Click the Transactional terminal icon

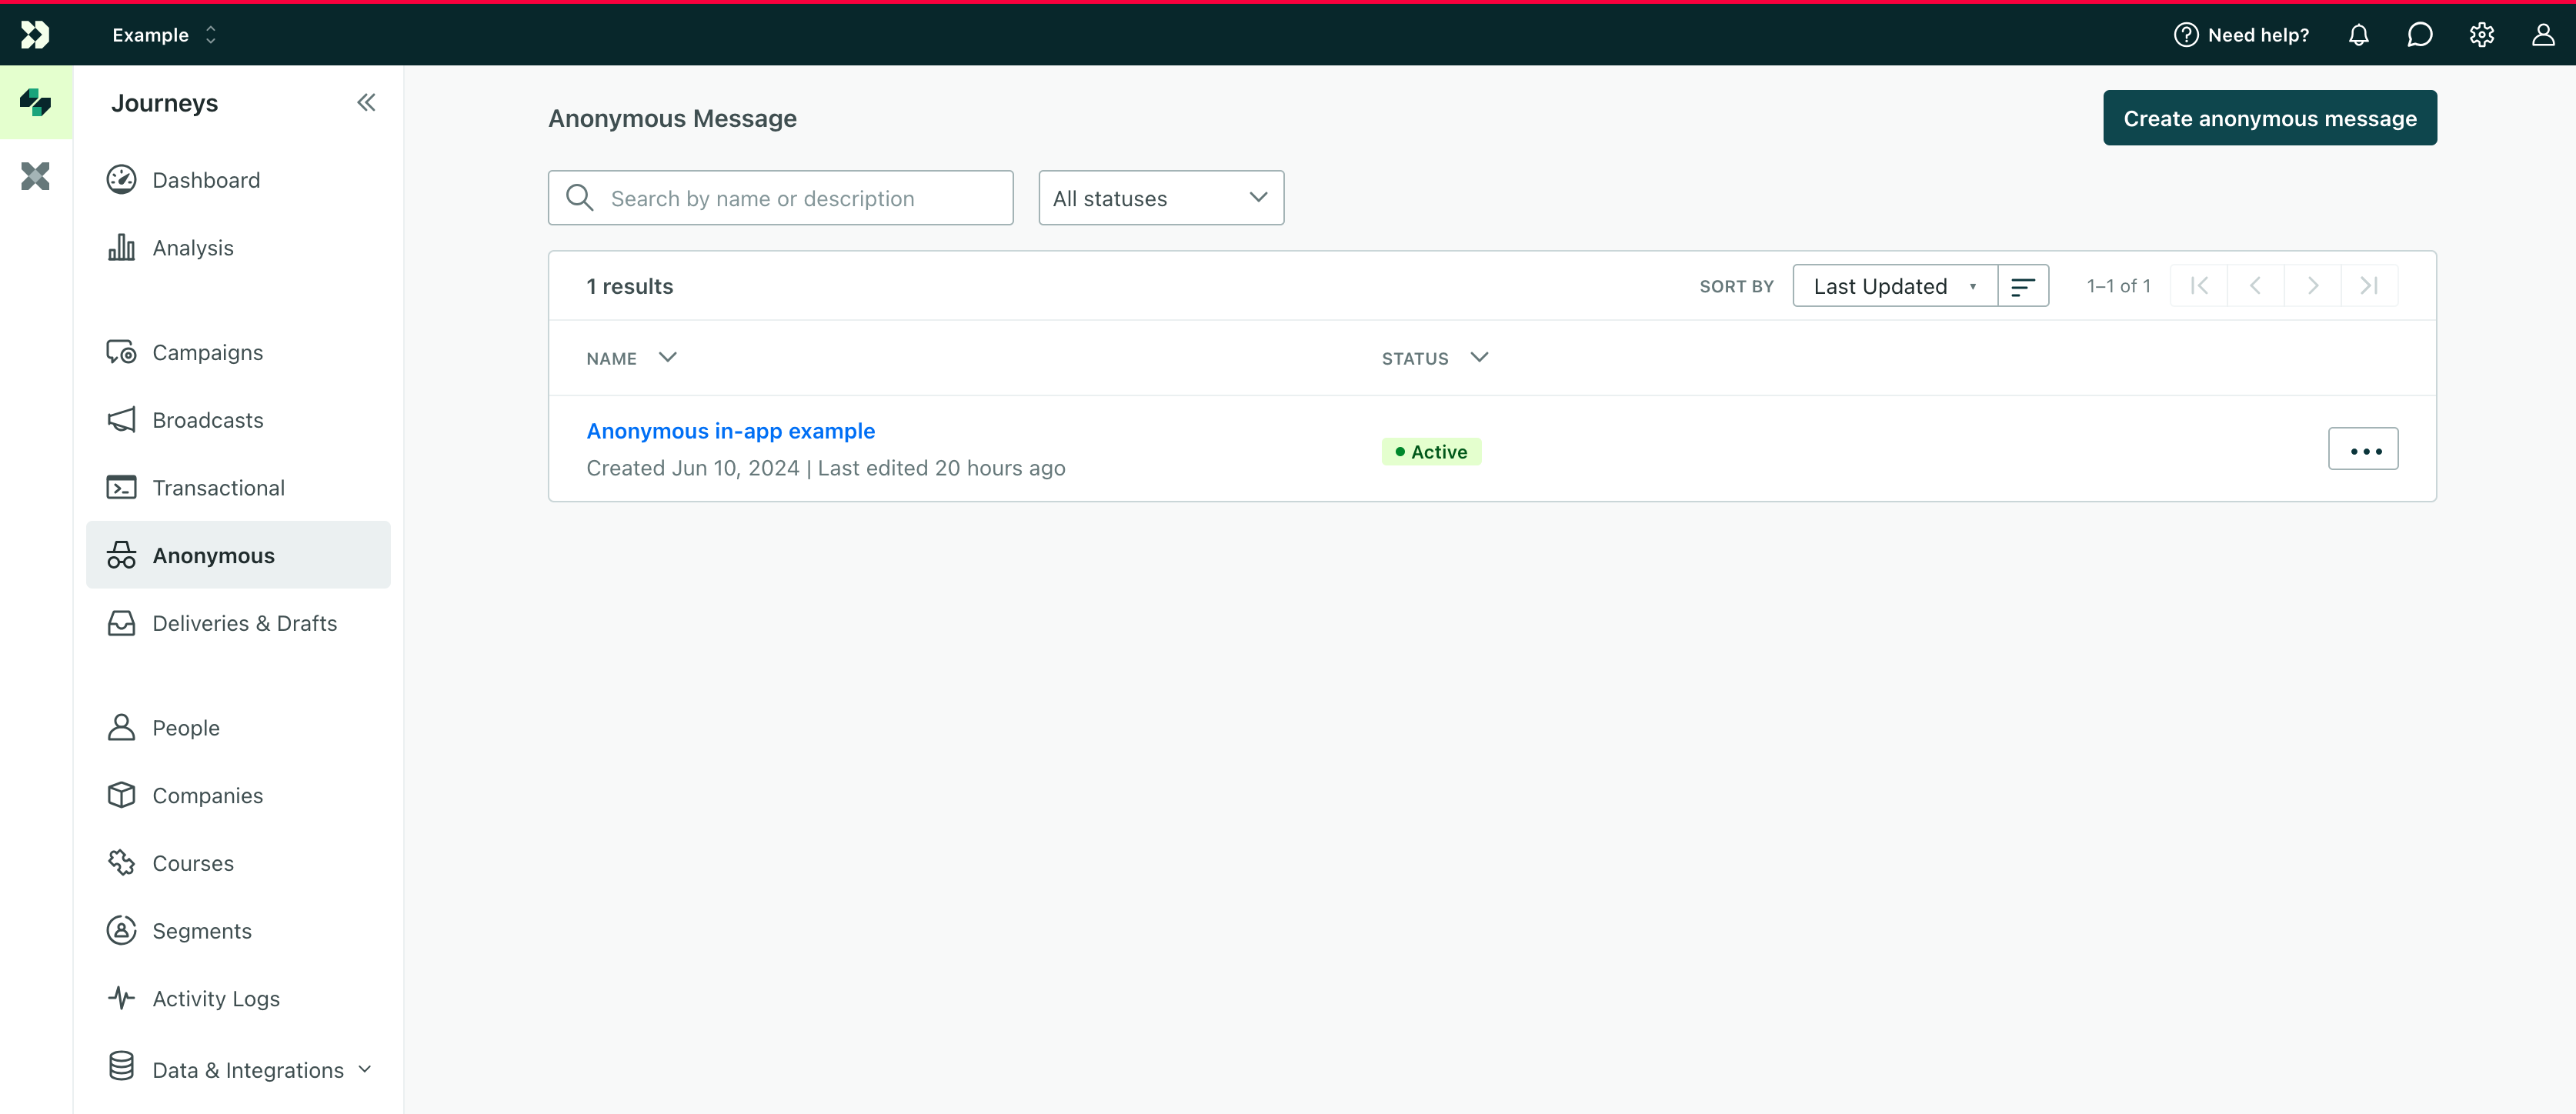[x=122, y=487]
